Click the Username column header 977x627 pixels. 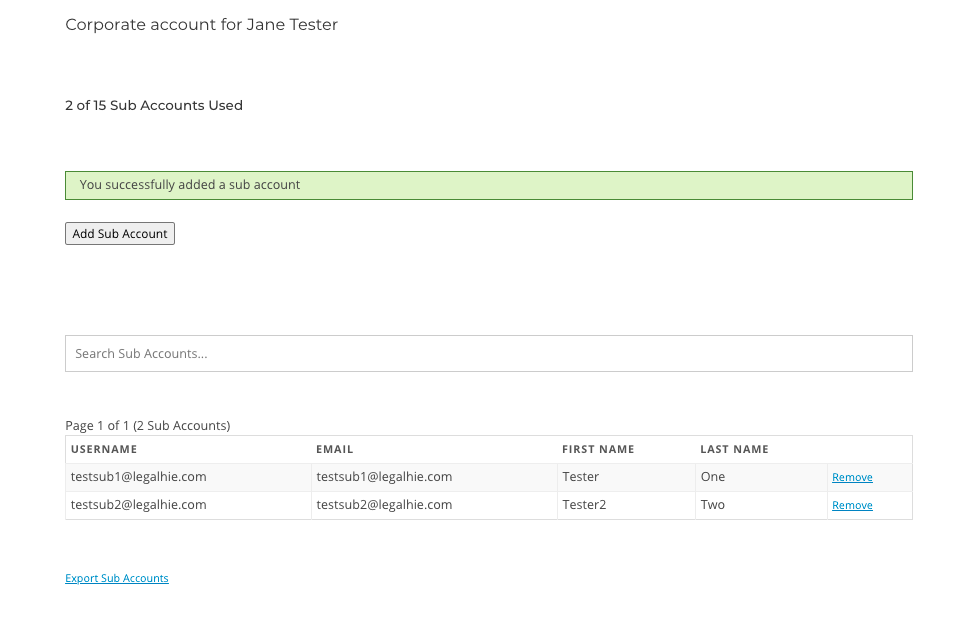[x=104, y=449]
